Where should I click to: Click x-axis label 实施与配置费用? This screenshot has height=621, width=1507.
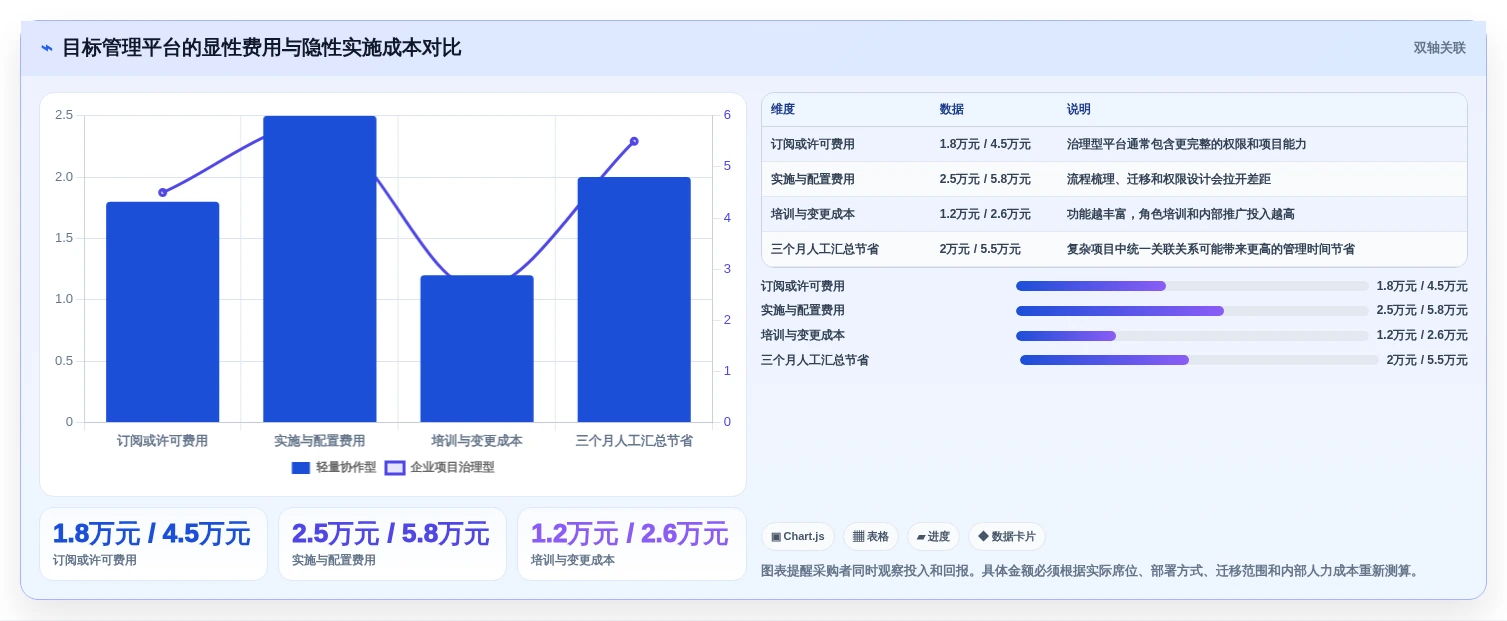point(320,441)
